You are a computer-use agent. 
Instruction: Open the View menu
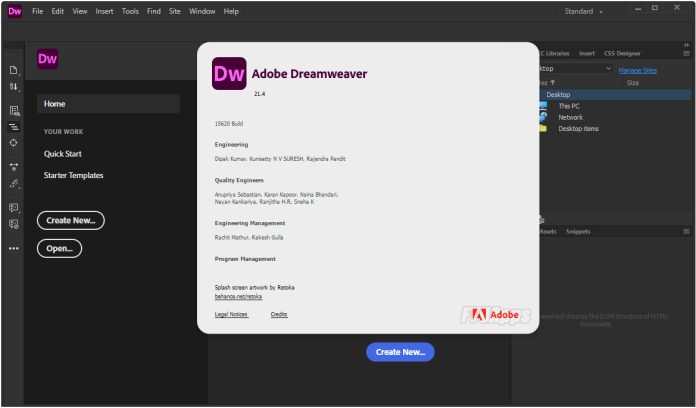coord(80,11)
